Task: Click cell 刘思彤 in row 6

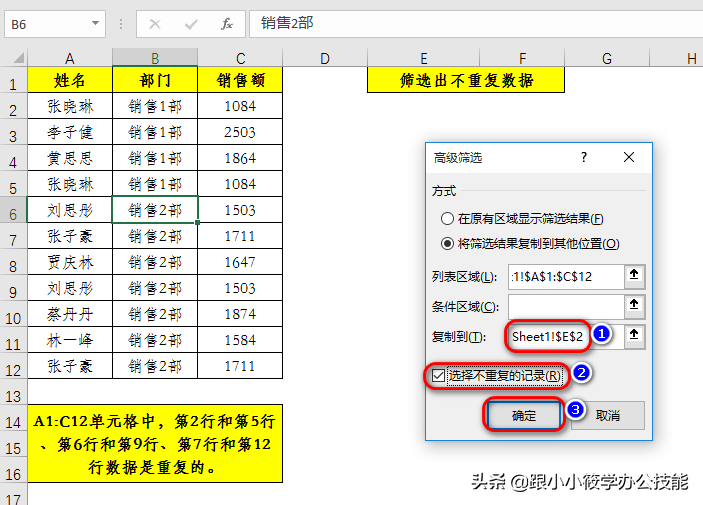Action: pos(69,210)
